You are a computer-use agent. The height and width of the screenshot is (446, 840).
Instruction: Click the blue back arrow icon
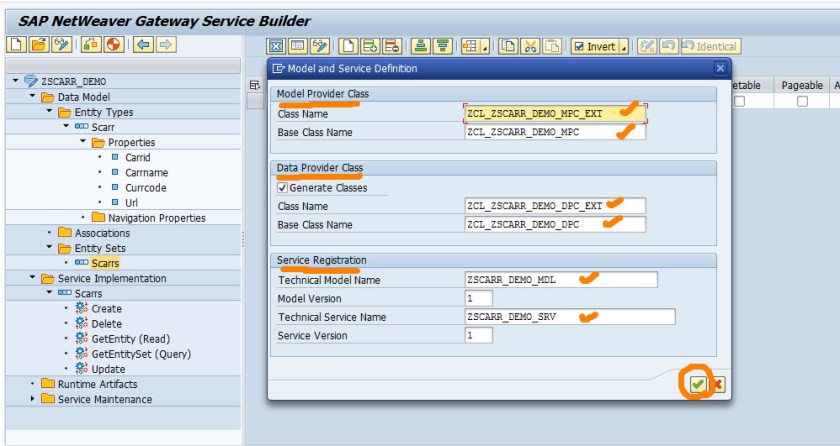[144, 44]
